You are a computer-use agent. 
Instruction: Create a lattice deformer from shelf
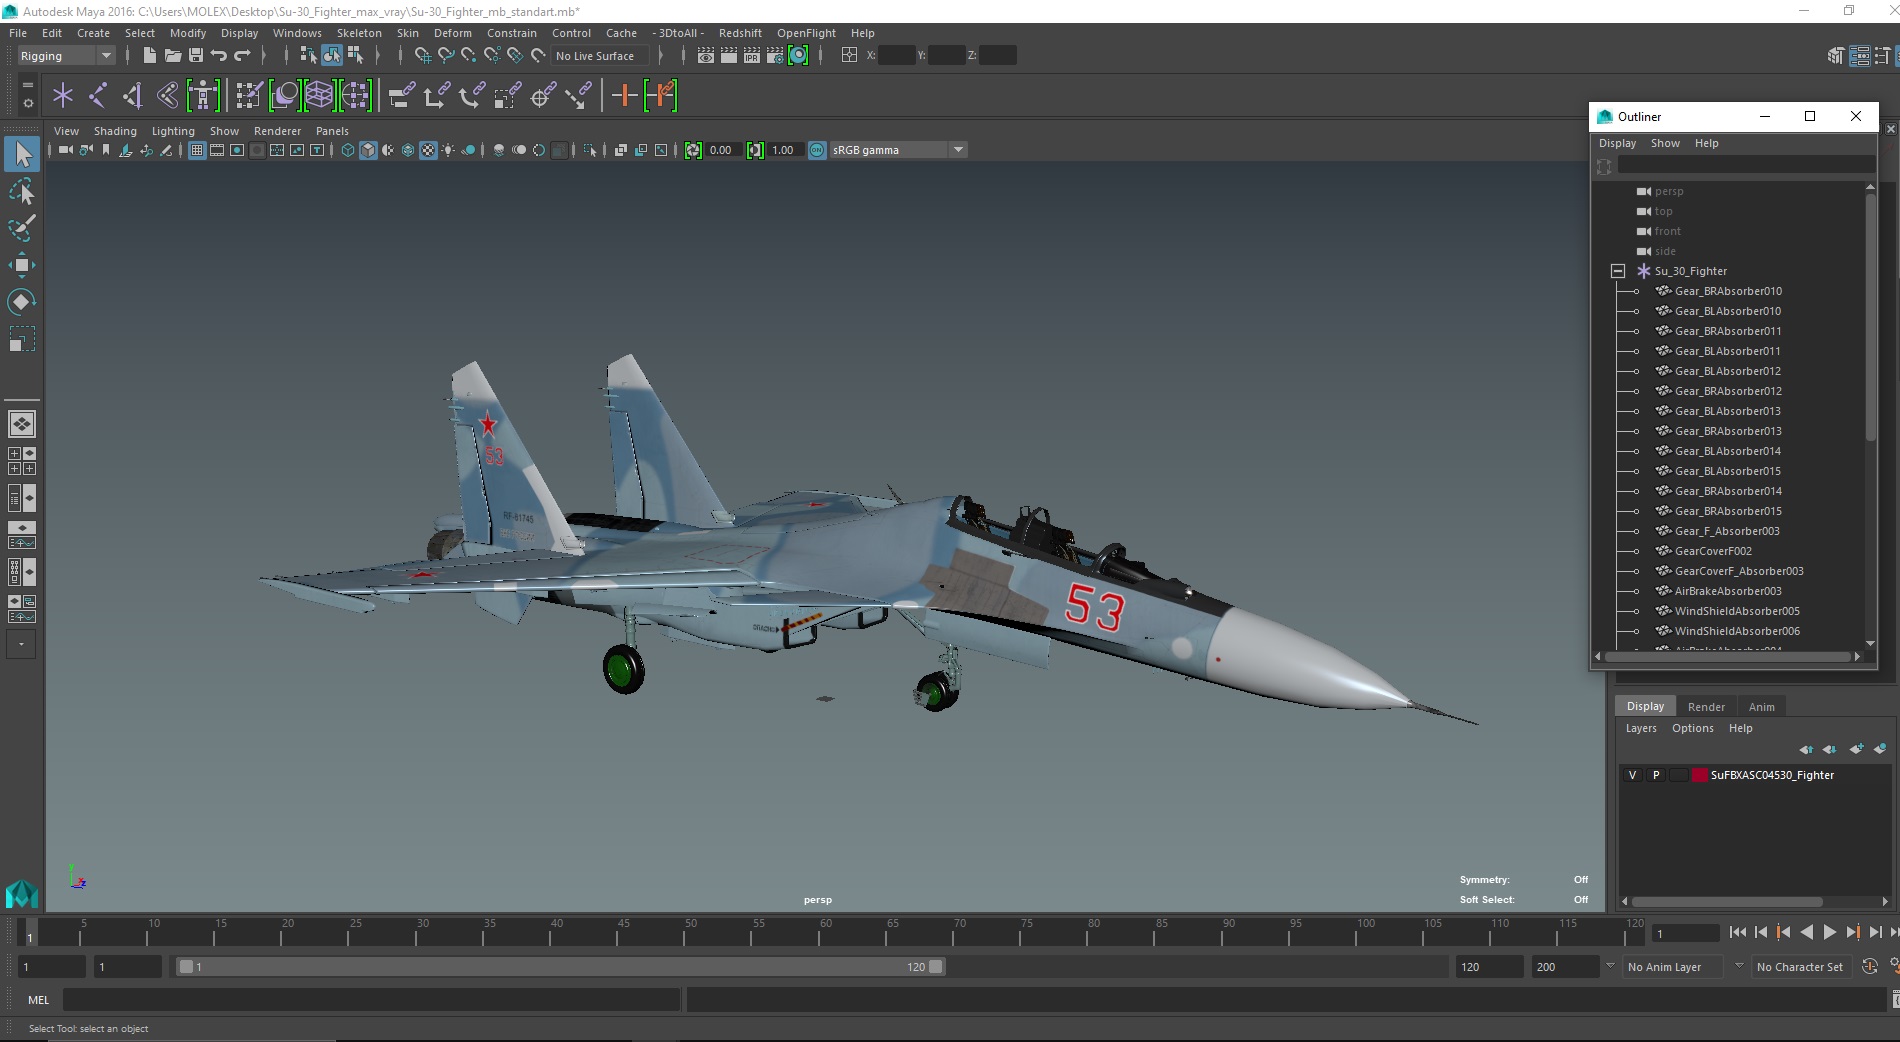[x=319, y=96]
